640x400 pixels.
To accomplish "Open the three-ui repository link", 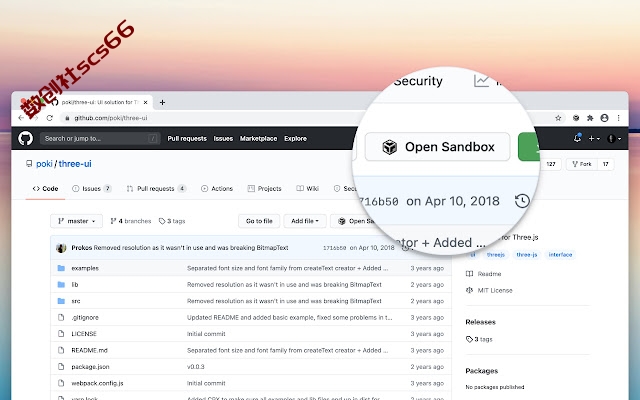I will pyautogui.click(x=75, y=164).
